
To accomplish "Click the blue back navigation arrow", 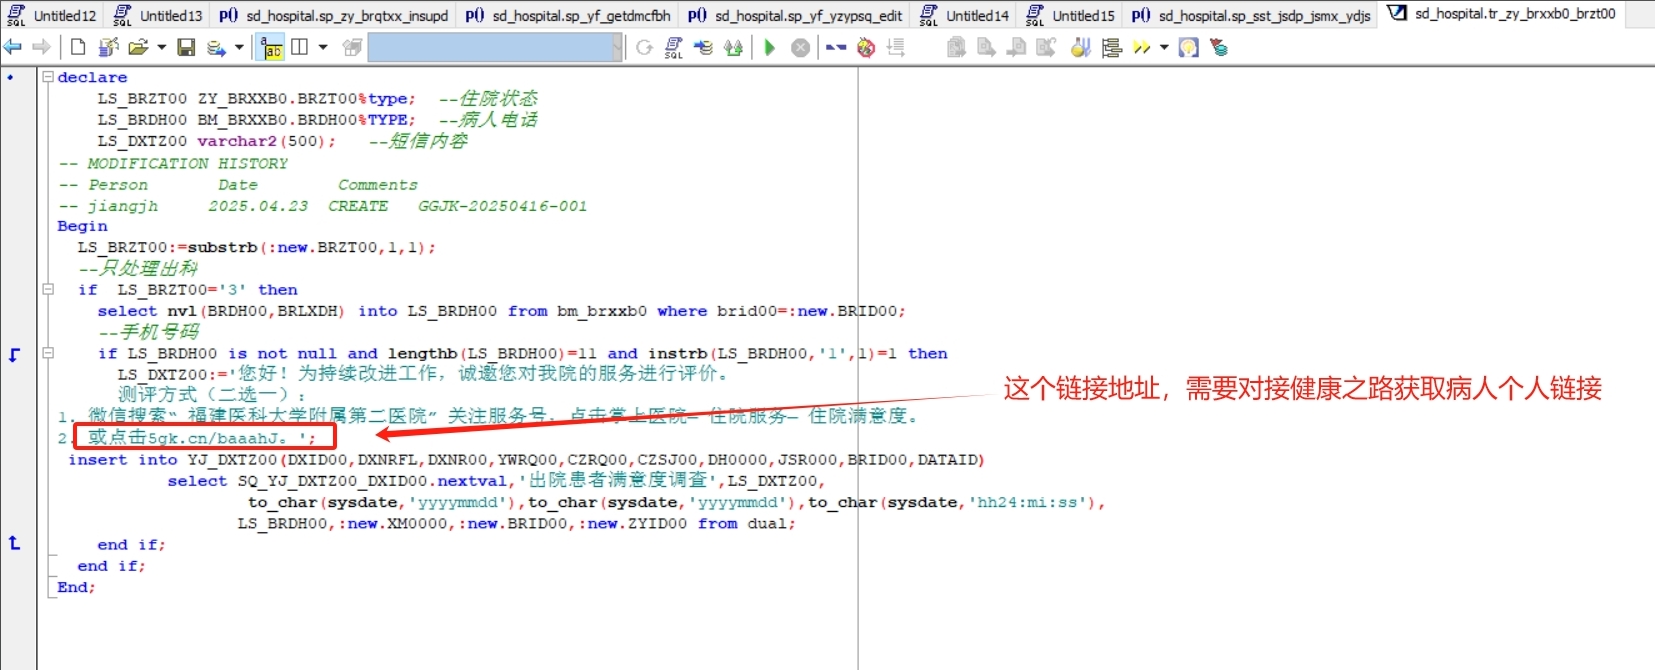I will [13, 47].
